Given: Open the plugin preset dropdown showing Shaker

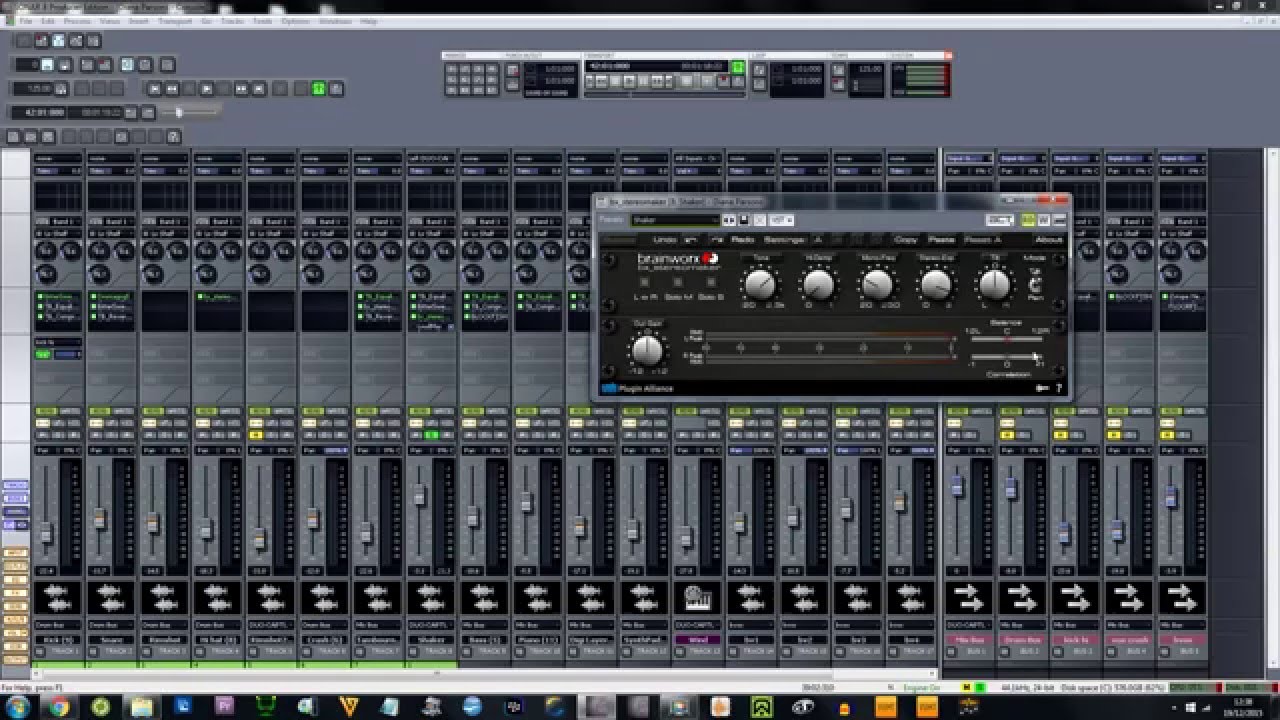Looking at the screenshot, I should click(675, 220).
